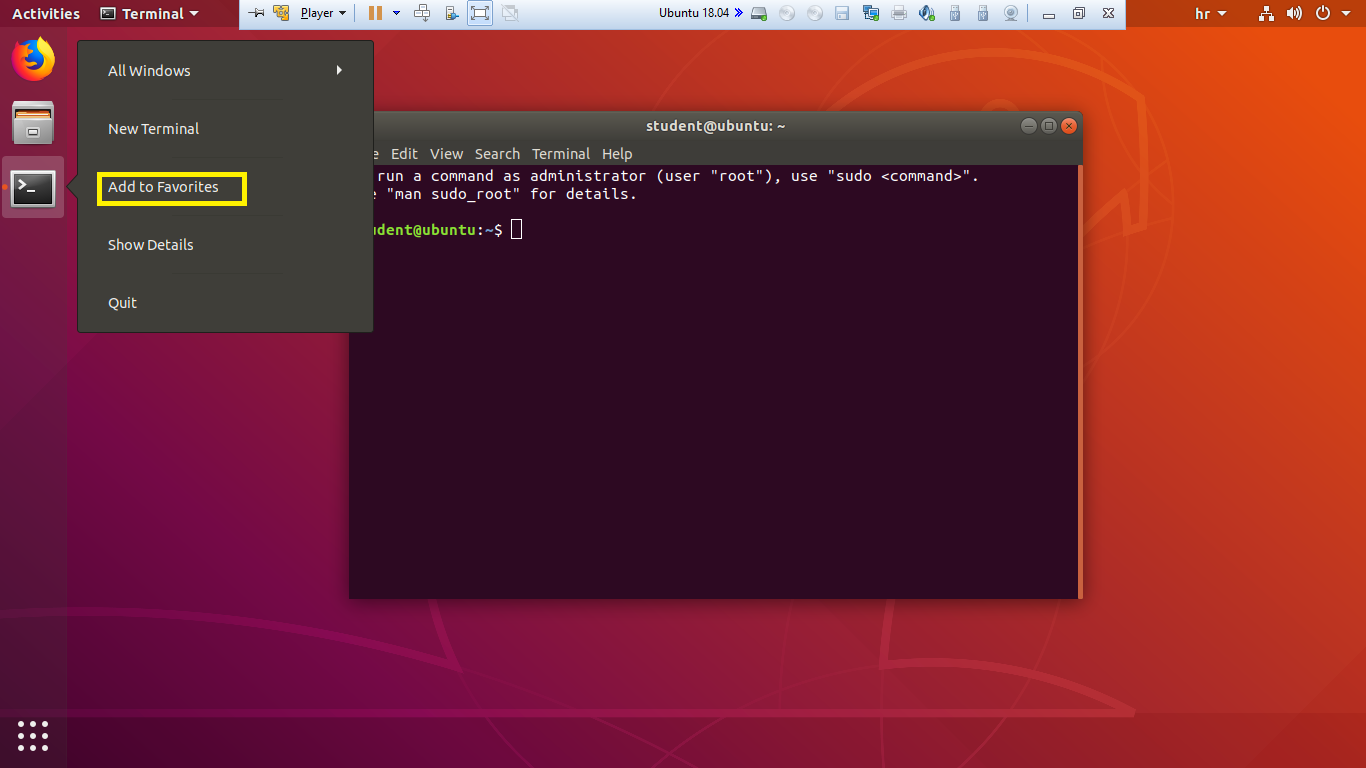This screenshot has height=768, width=1366.
Task: Click the network status icon in top bar
Action: click(1267, 14)
